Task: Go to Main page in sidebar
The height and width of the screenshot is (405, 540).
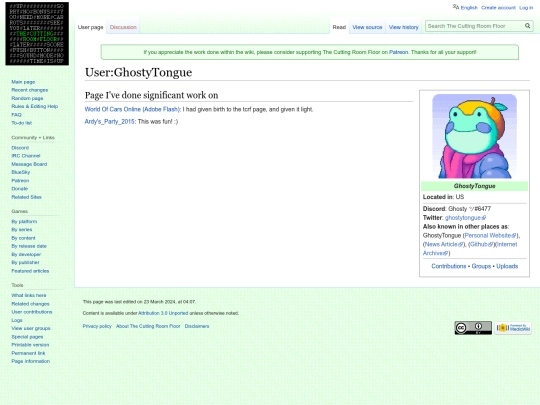Action: click(23, 82)
